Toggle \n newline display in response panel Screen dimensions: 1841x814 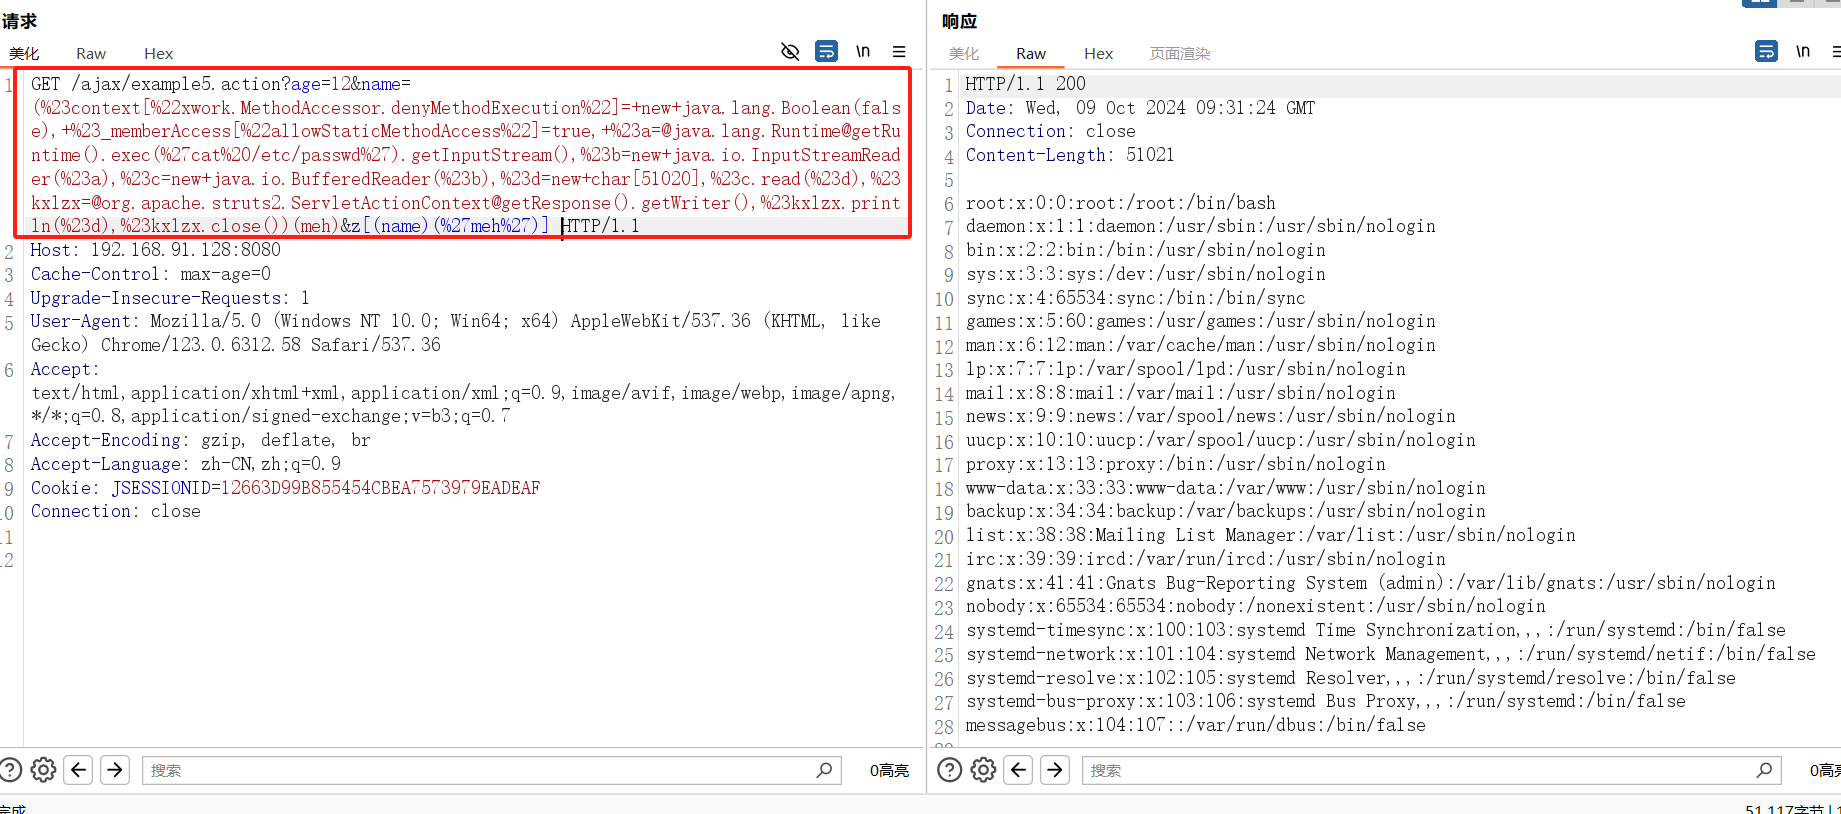(x=1803, y=51)
